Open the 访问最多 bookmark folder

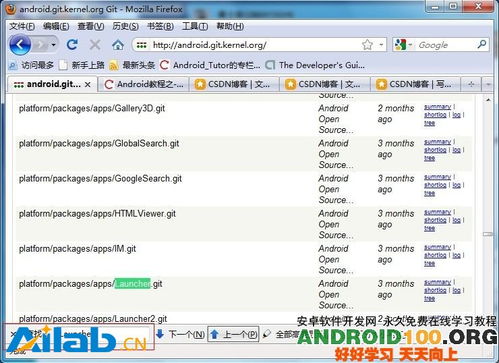(31, 65)
